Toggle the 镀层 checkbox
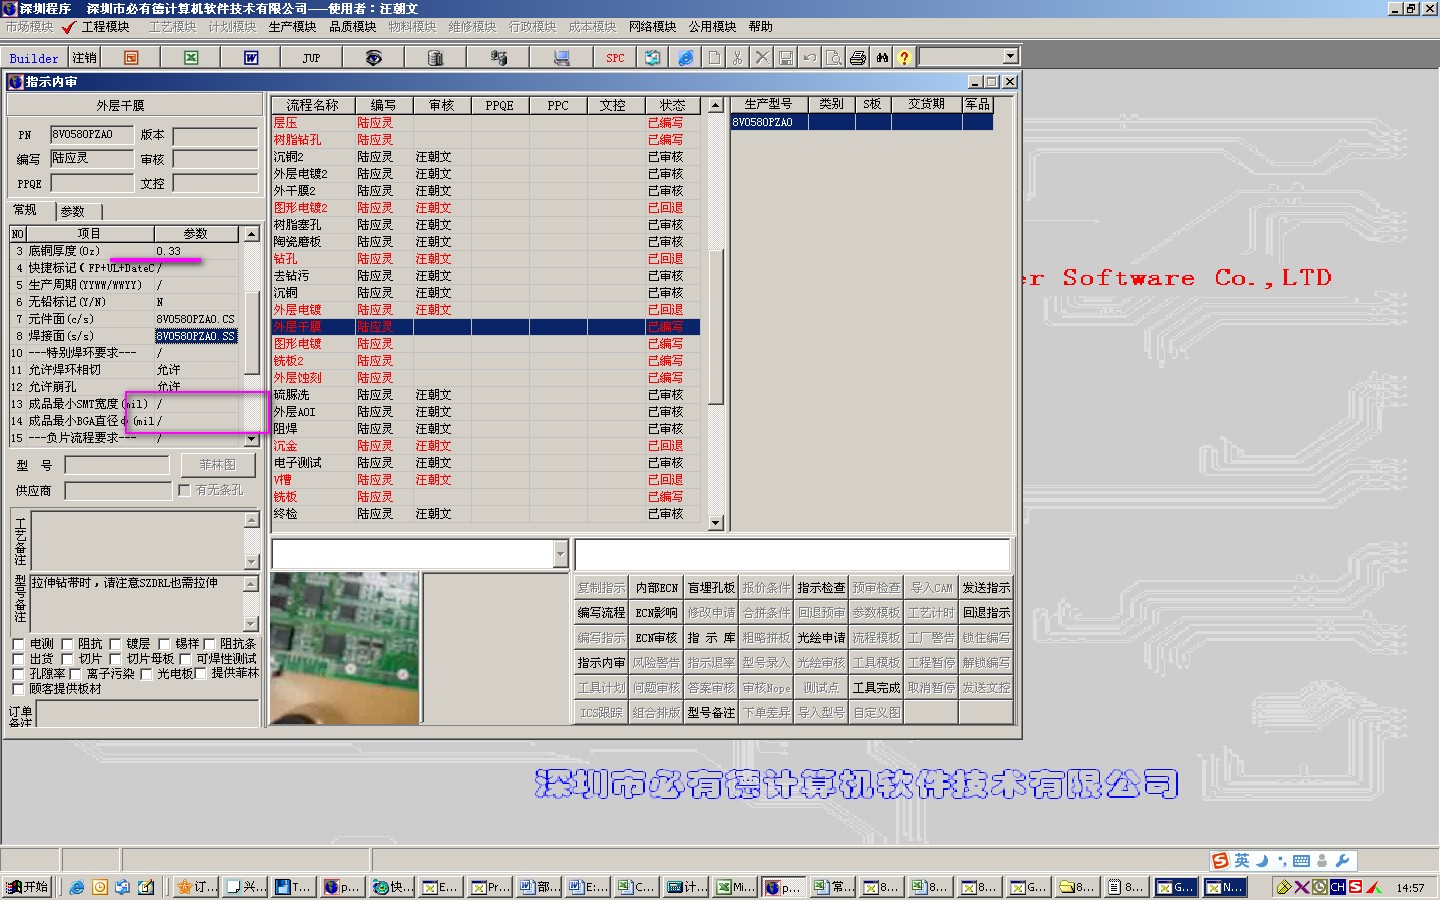1440x900 pixels. [x=115, y=644]
